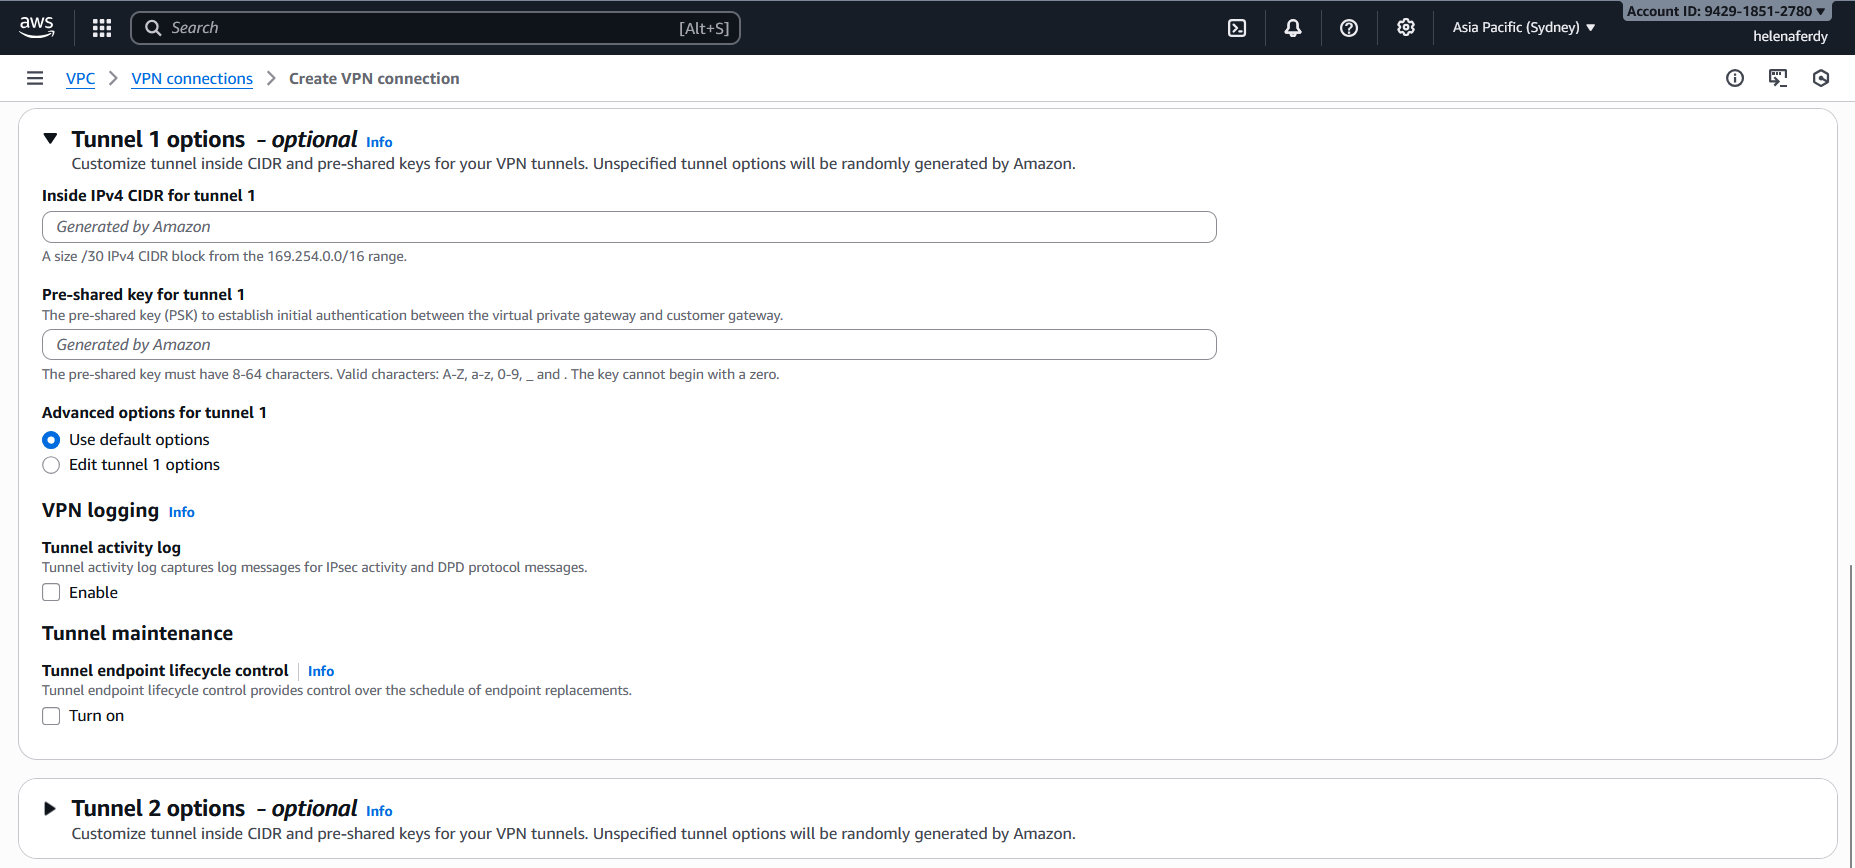
Task: Open the help question mark menu
Action: click(1349, 28)
